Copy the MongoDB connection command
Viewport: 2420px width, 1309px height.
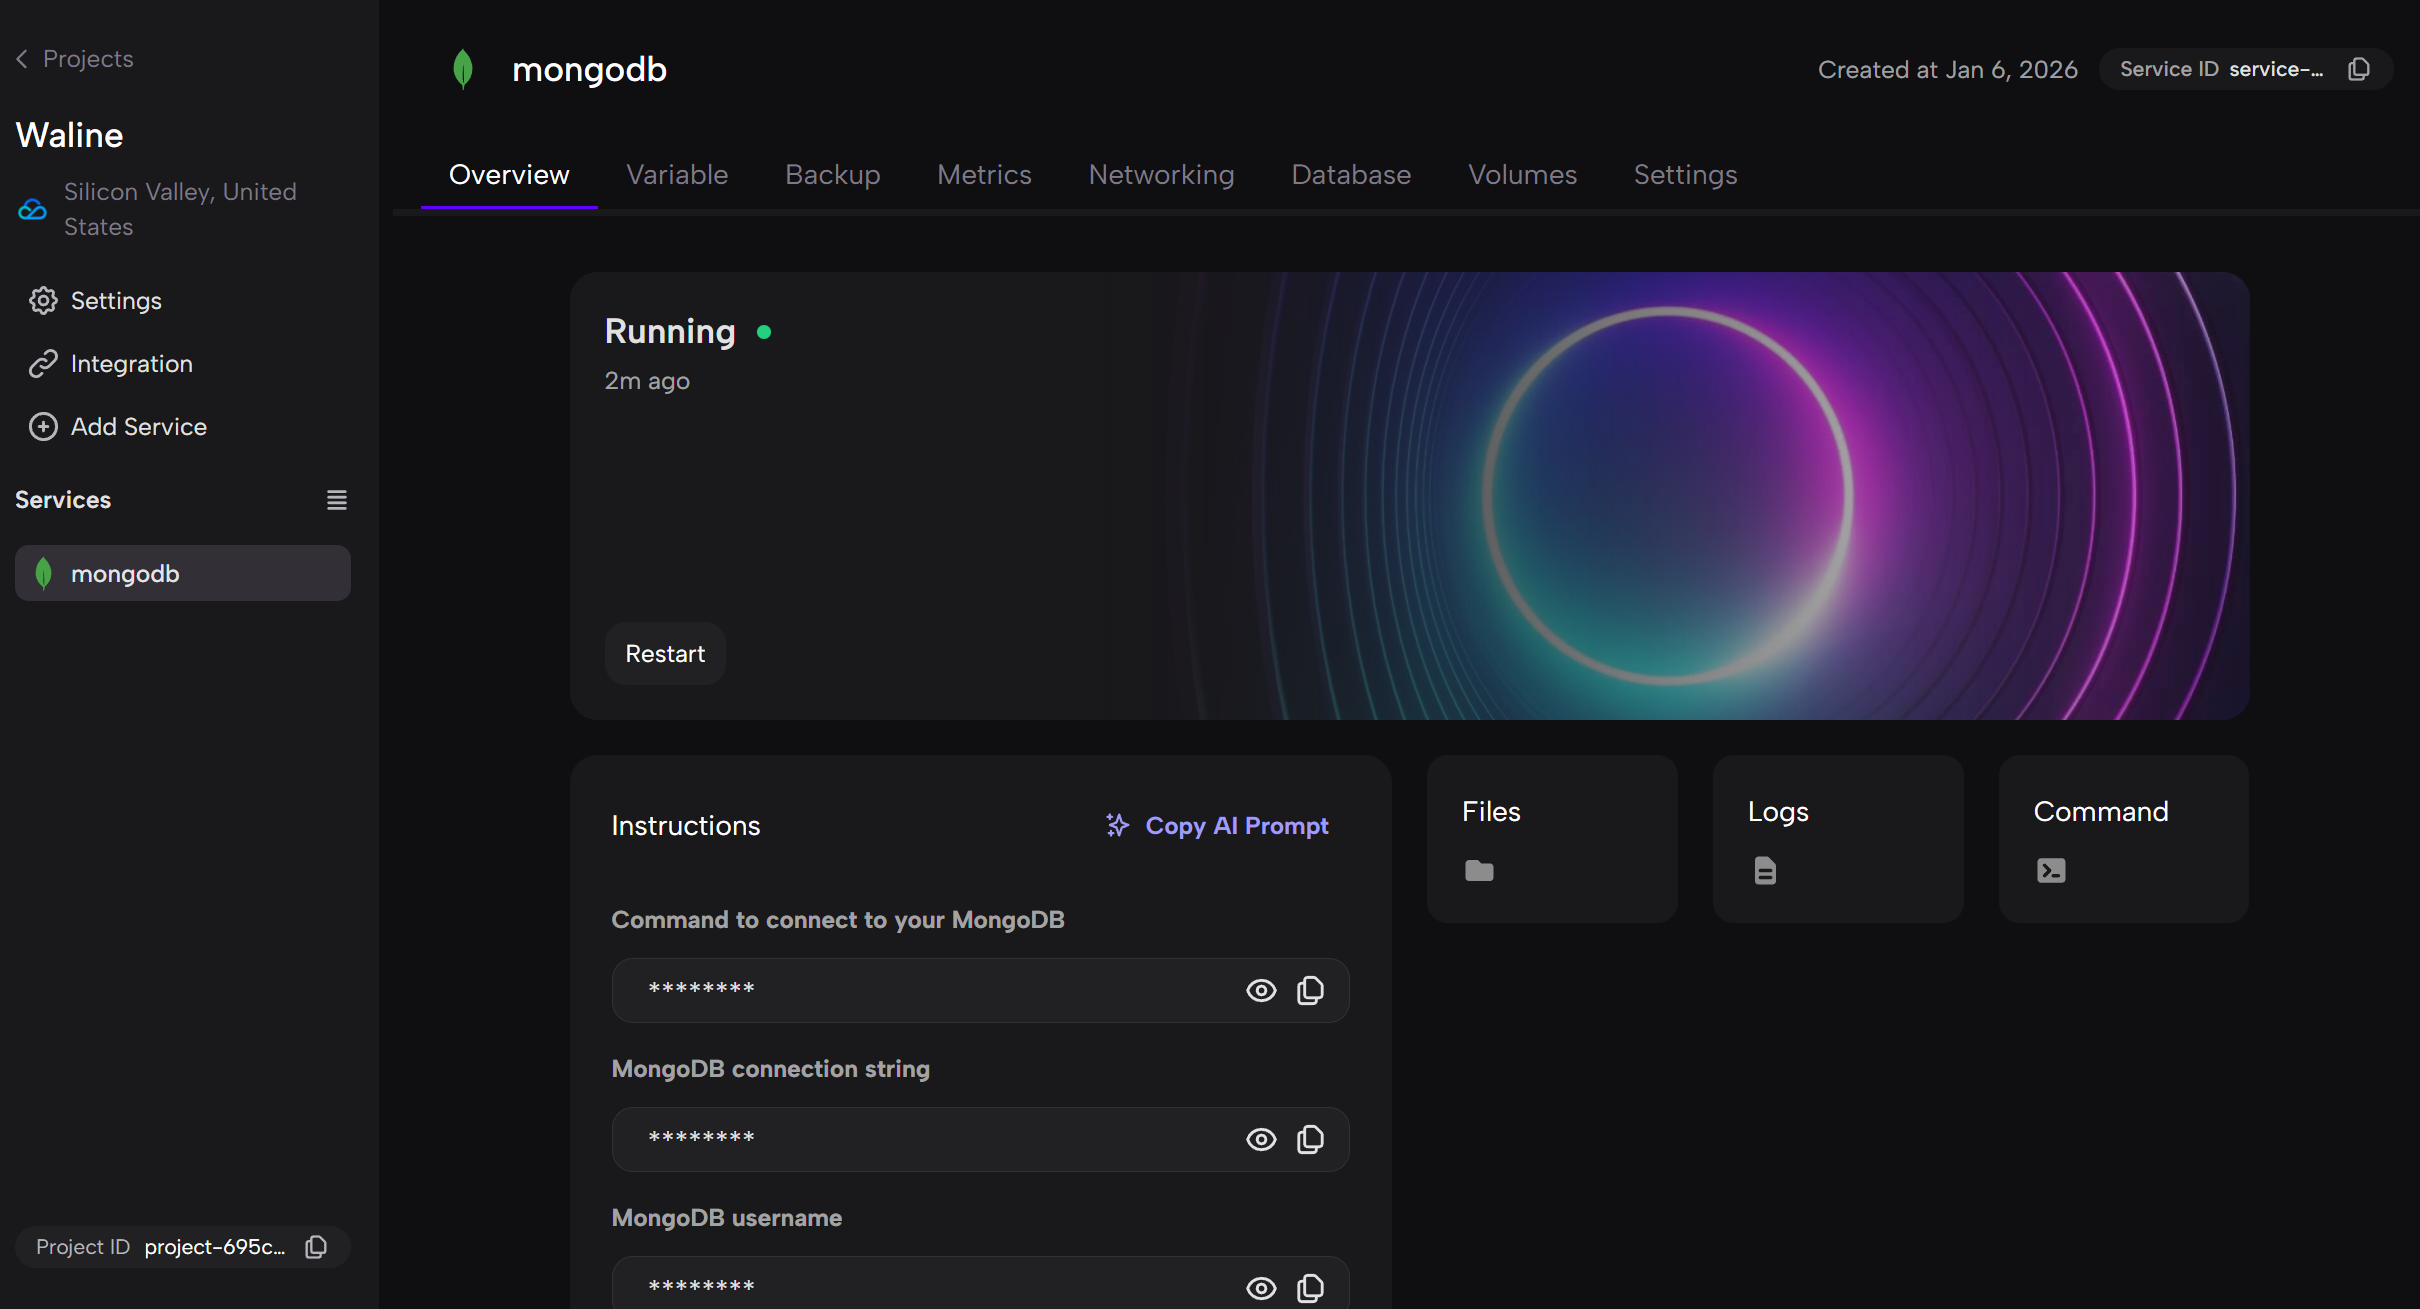(x=1310, y=990)
